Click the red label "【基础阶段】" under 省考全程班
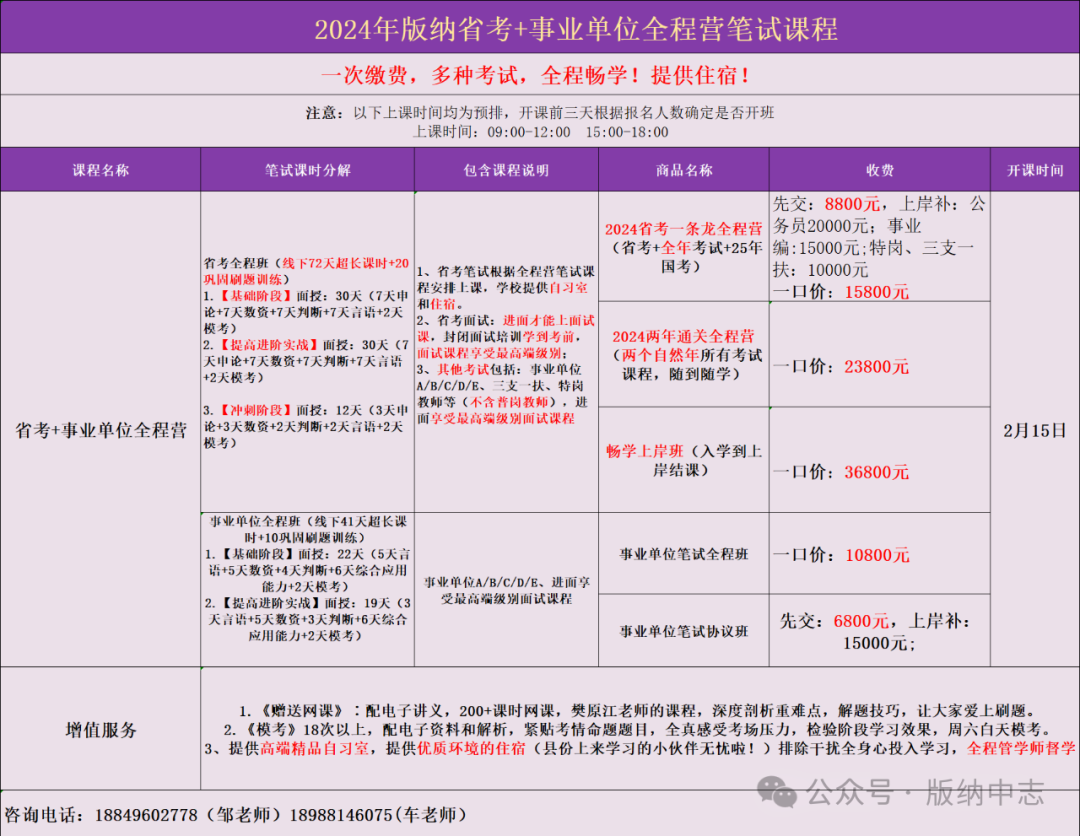 pos(256,296)
